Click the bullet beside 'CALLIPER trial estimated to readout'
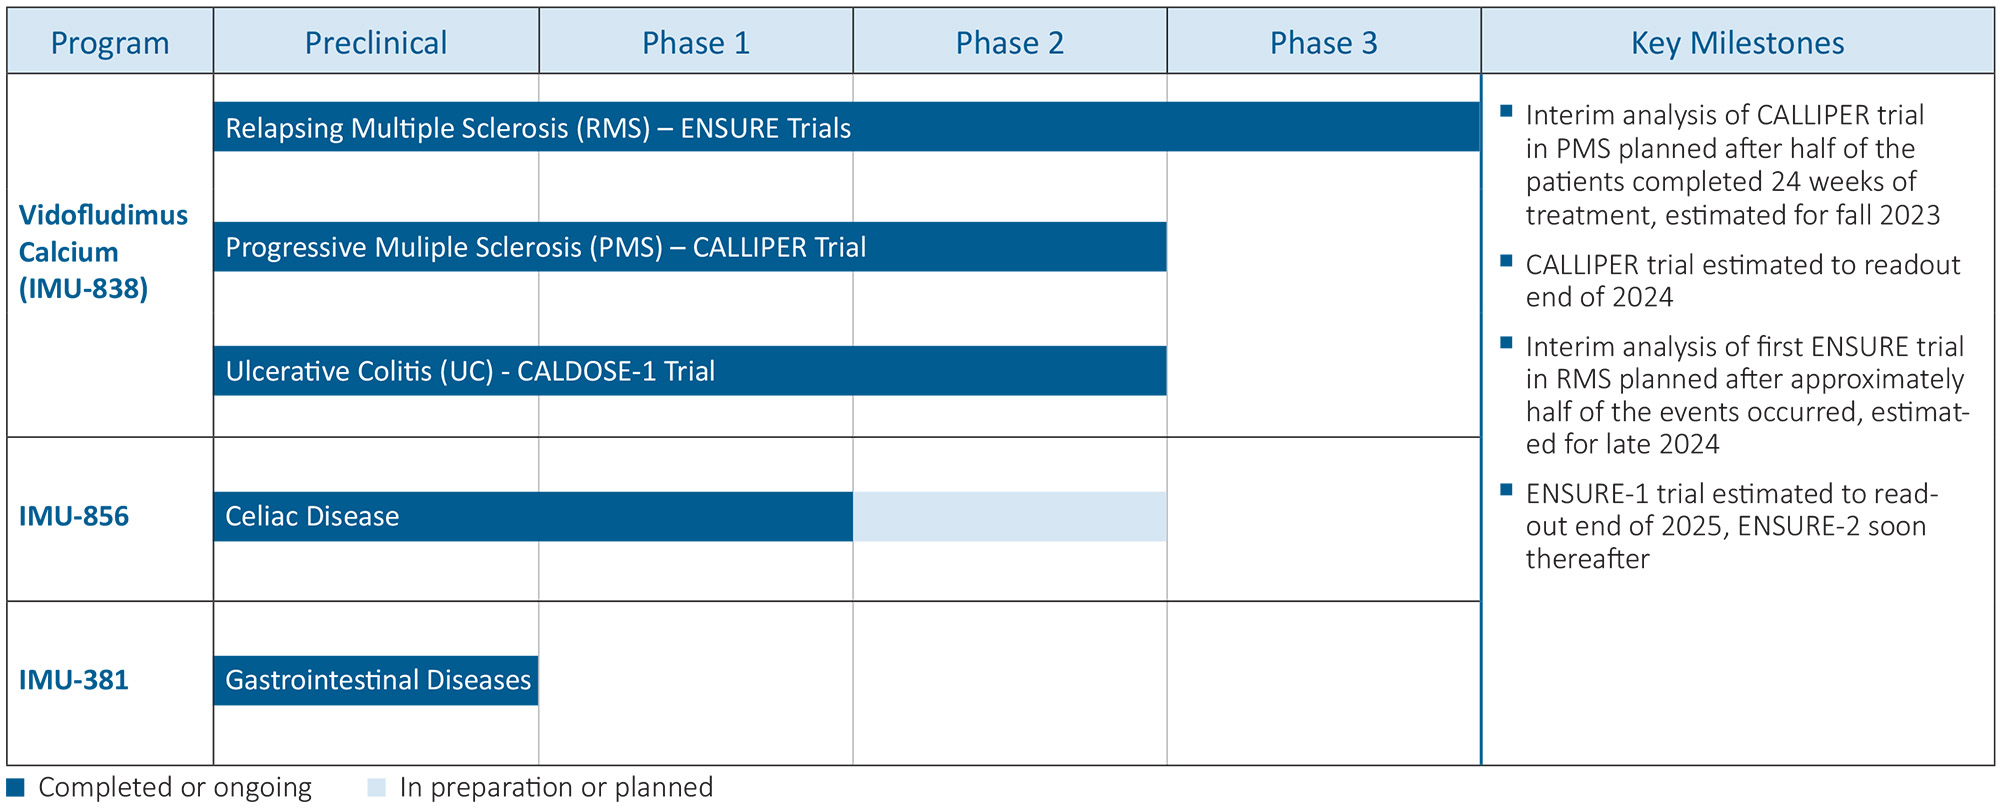This screenshot has width=2000, height=810. point(1506,262)
